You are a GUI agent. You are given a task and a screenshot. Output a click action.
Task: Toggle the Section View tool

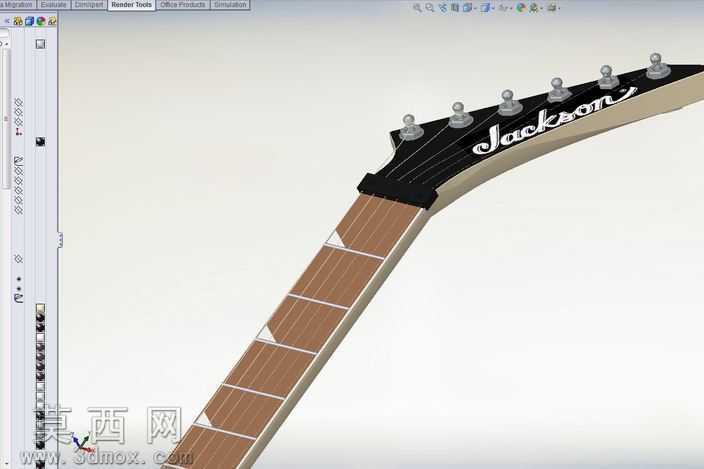(455, 8)
